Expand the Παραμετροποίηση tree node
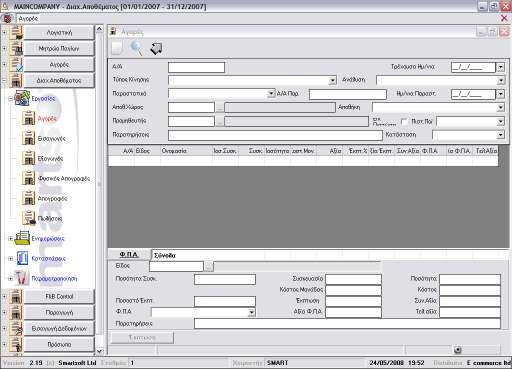Image resolution: width=512 pixels, height=369 pixels. coord(10,279)
